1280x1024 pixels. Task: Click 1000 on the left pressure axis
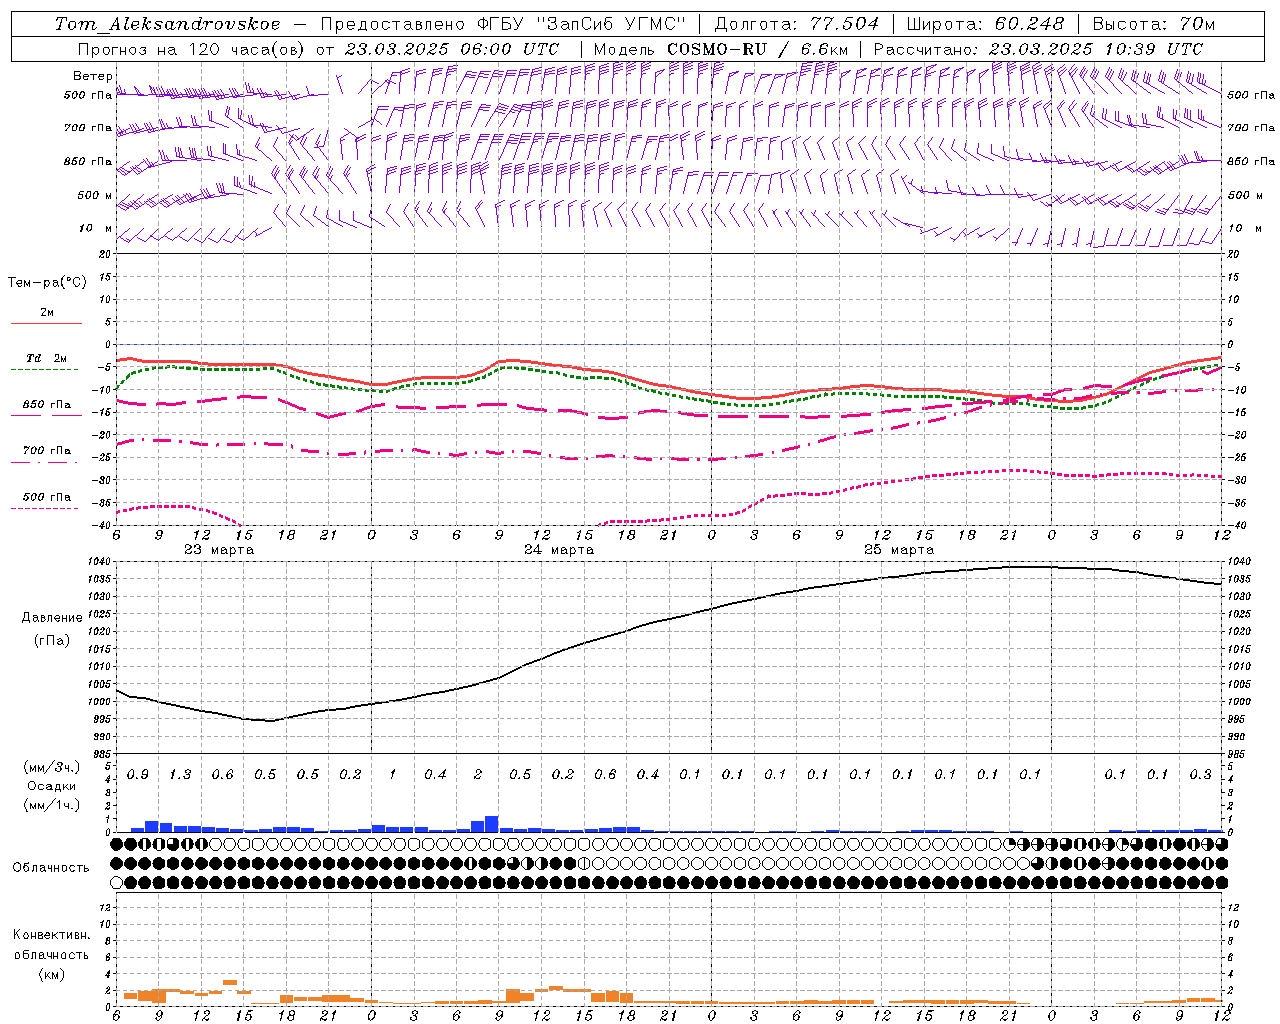click(97, 702)
